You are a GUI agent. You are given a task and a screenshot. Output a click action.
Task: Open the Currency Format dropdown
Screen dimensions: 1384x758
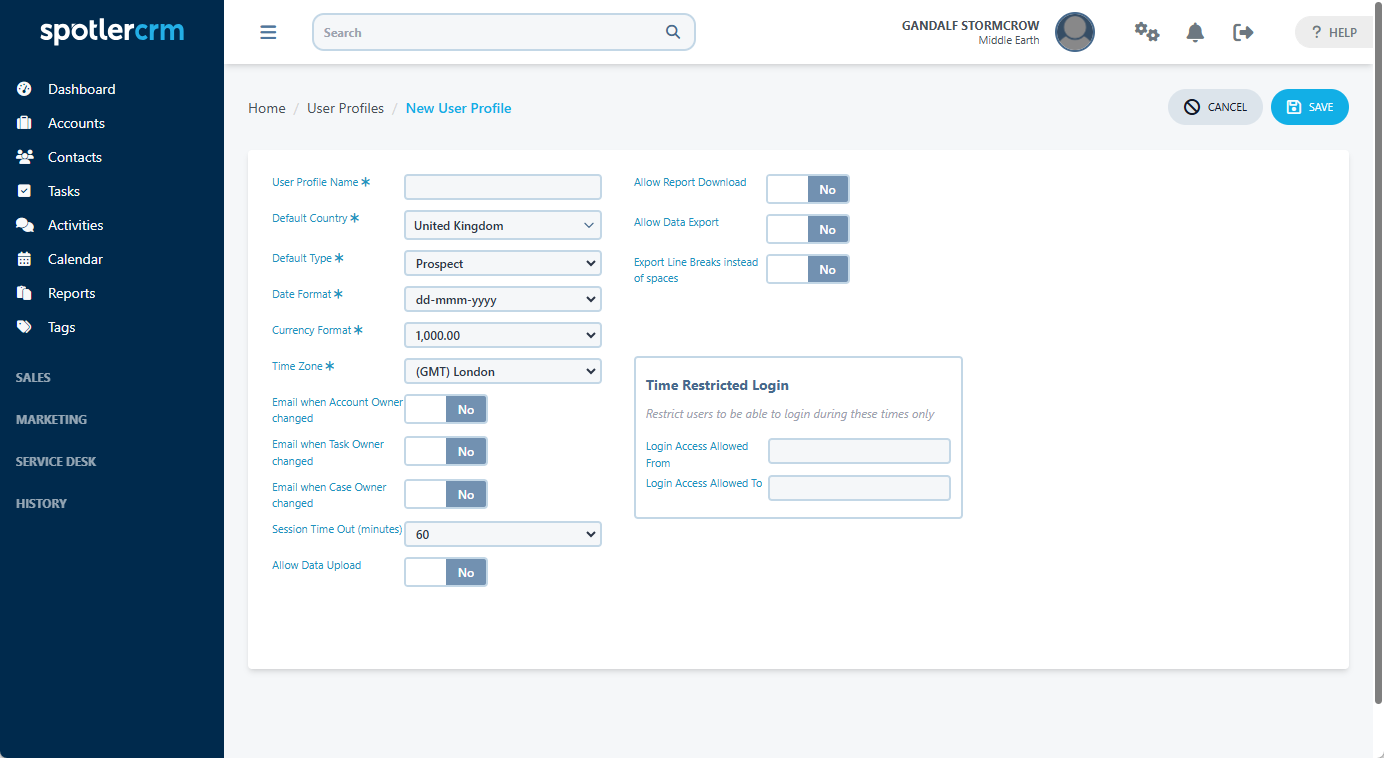tap(503, 335)
